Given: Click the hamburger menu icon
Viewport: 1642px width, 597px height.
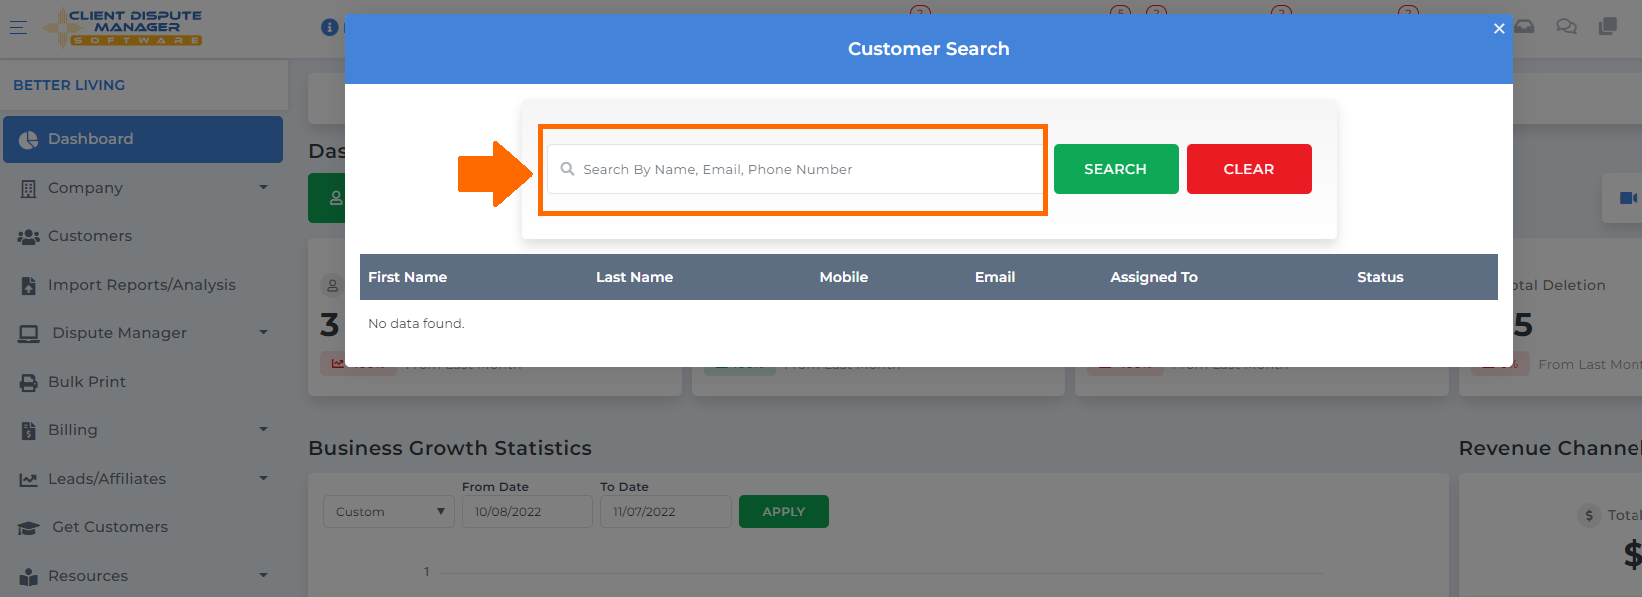Looking at the screenshot, I should click(18, 28).
